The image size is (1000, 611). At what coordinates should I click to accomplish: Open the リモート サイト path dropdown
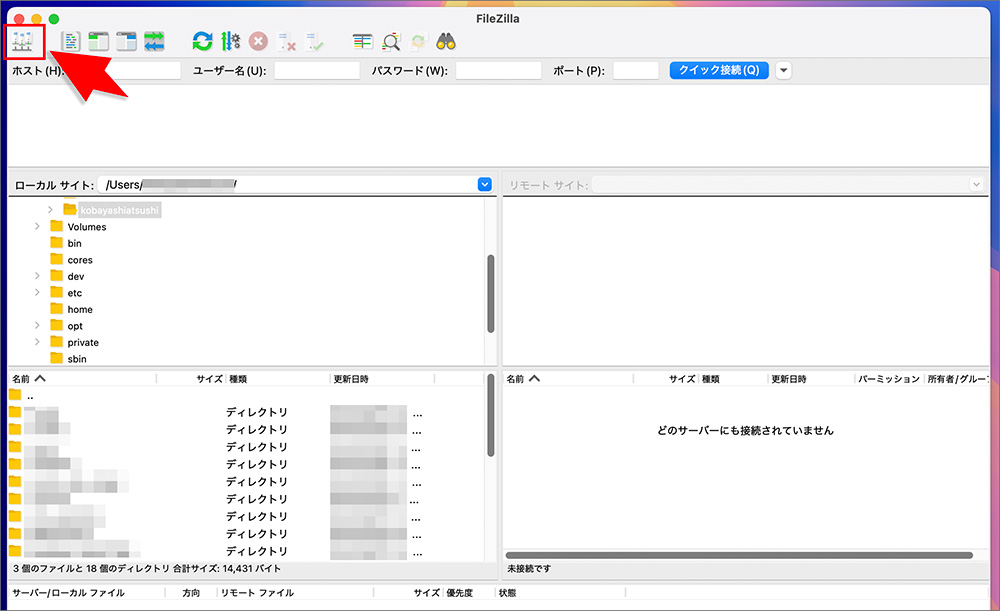pyautogui.click(x=976, y=185)
